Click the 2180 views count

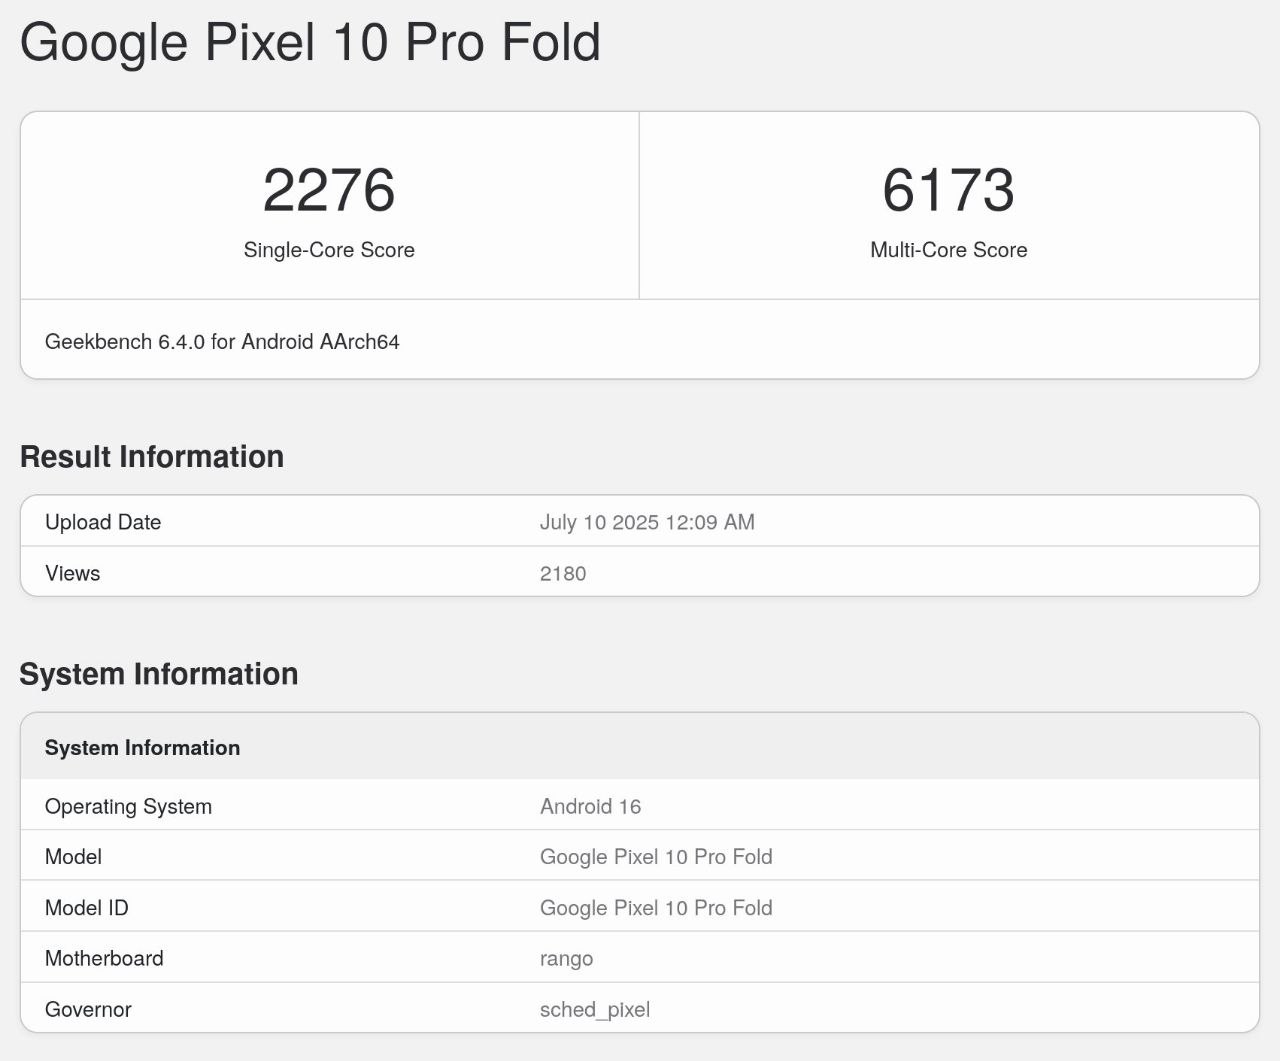pyautogui.click(x=563, y=574)
